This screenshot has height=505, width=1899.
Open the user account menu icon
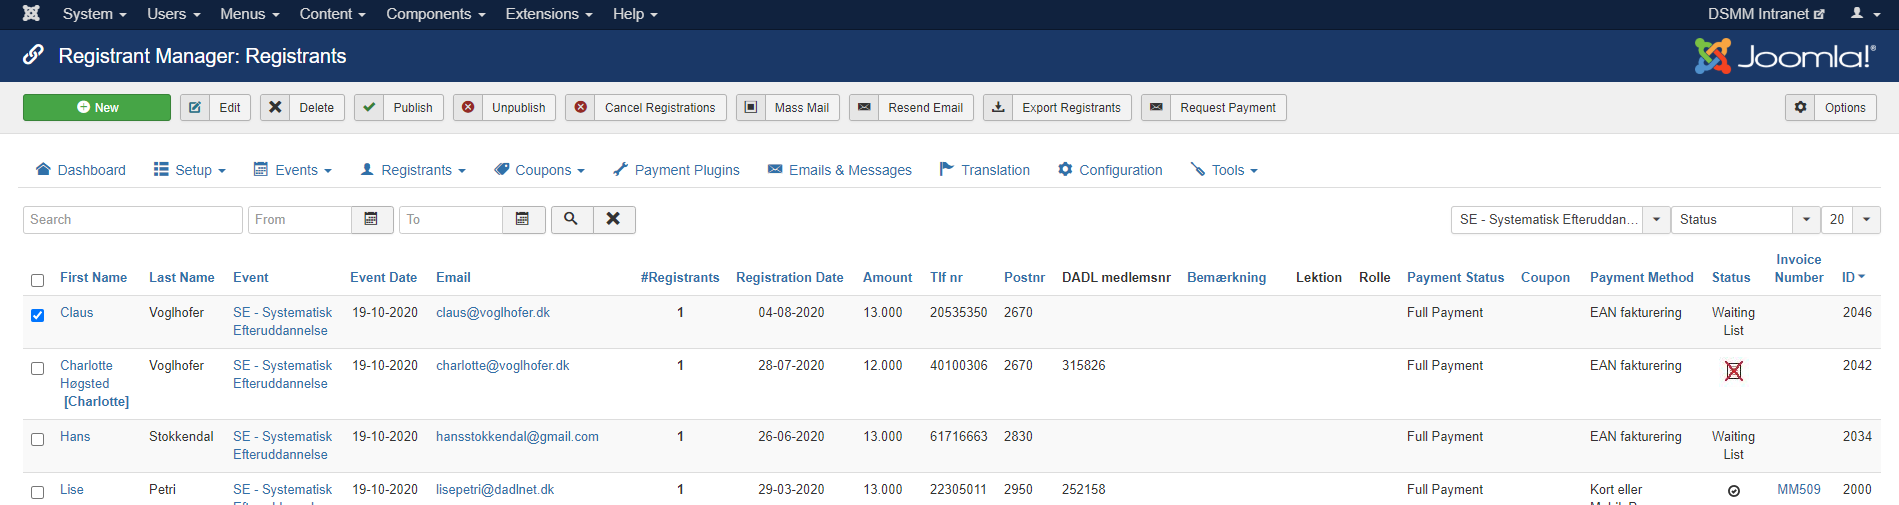coord(1863,14)
